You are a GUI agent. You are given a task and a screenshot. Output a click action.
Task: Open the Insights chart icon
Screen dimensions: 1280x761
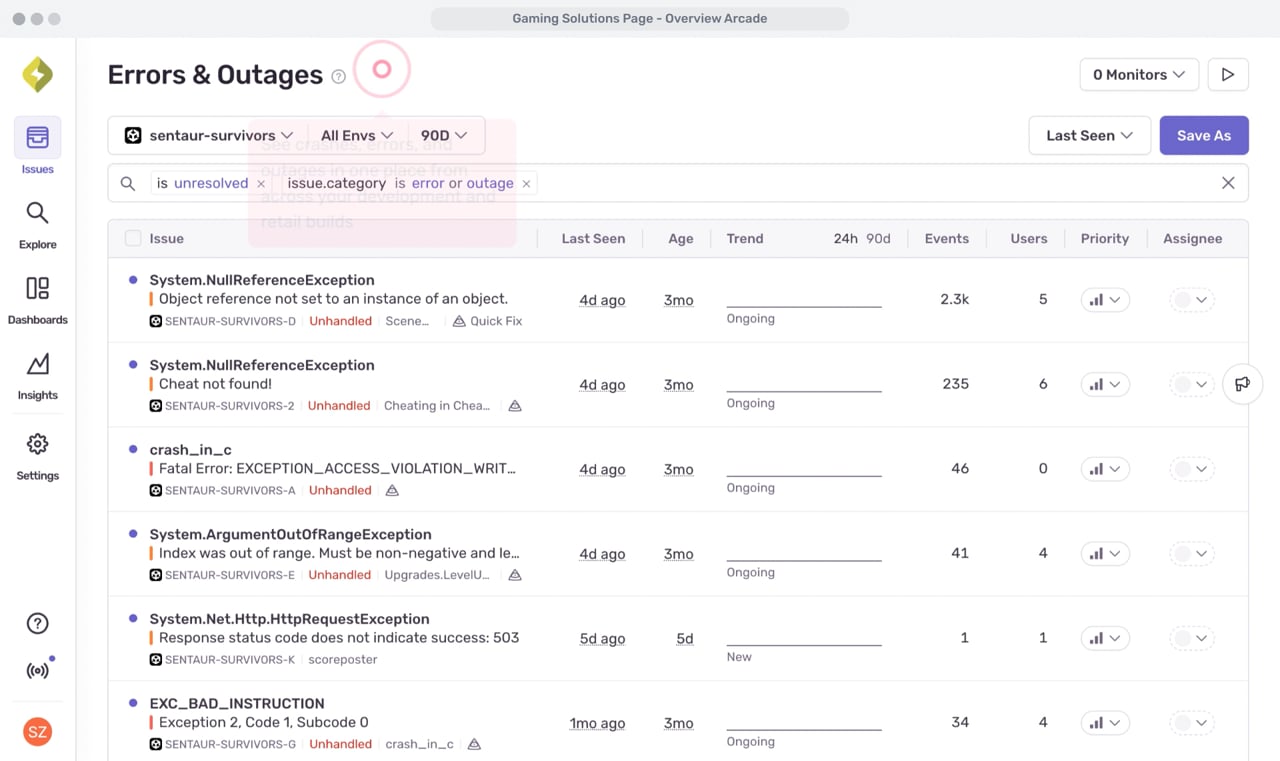[37, 364]
